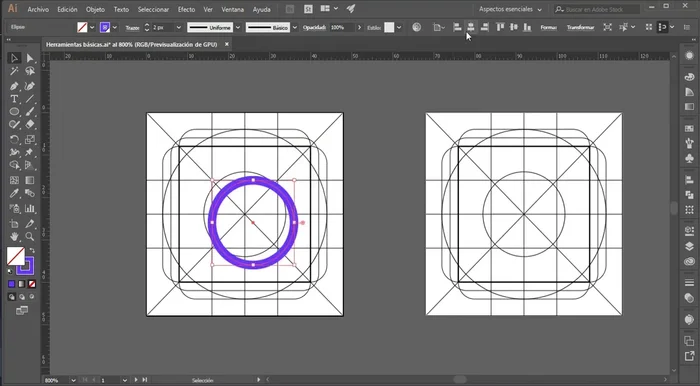Open the Uniforme width profile dropdown
Screen dimensions: 700x386
[238, 27]
